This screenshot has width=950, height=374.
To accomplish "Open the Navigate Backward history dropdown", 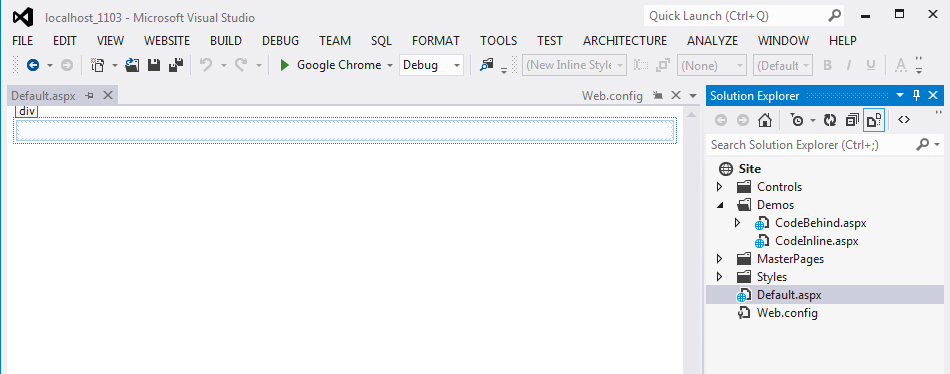I will coord(50,65).
